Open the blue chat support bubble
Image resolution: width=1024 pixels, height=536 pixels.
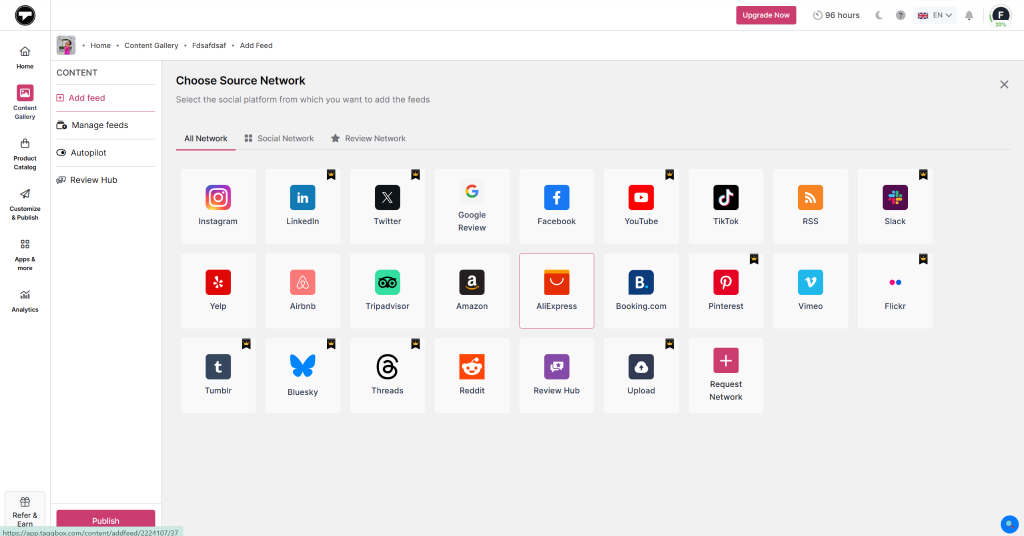1010,524
